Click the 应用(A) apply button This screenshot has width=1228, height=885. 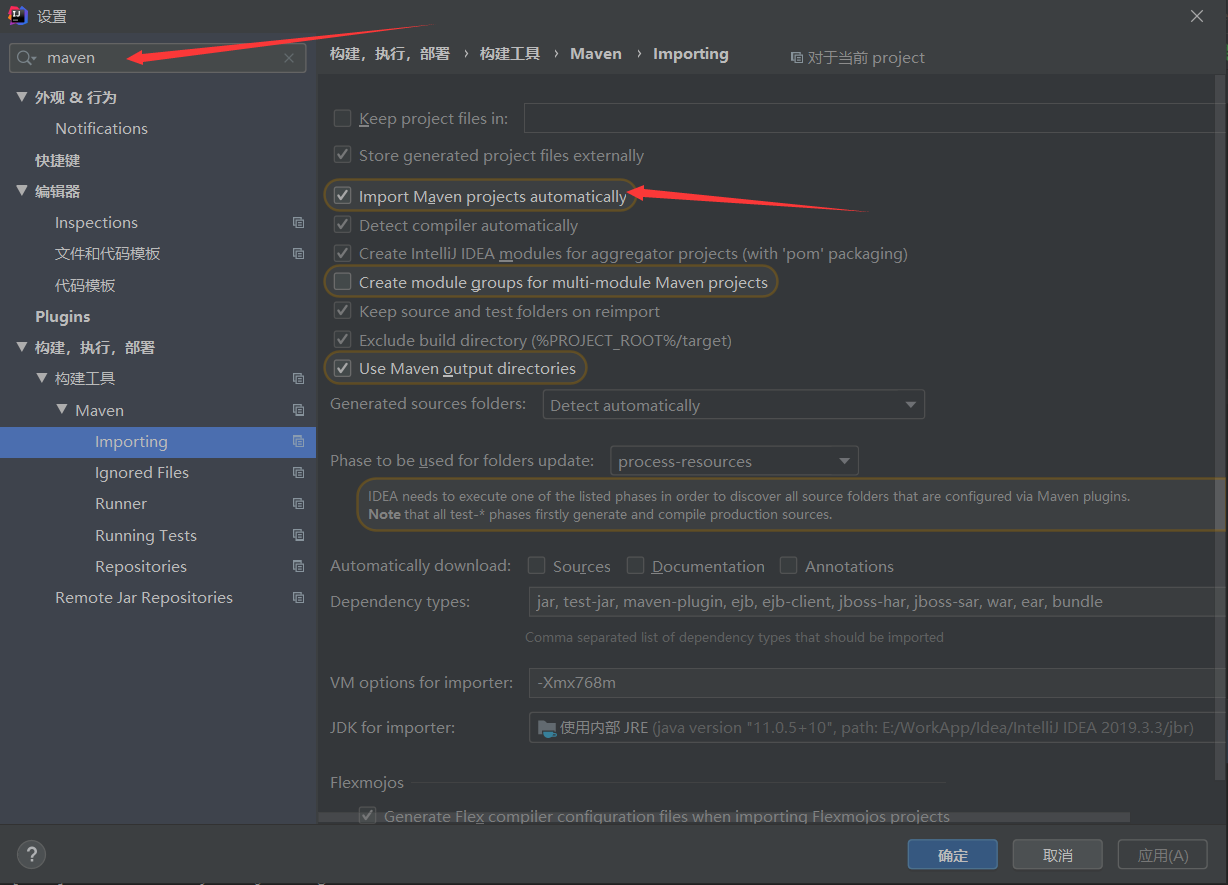(1163, 855)
